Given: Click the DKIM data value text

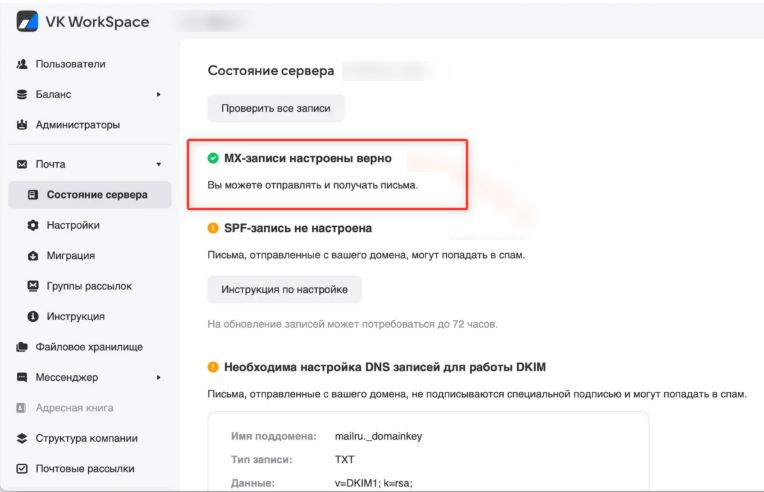Looking at the screenshot, I should click(370, 481).
